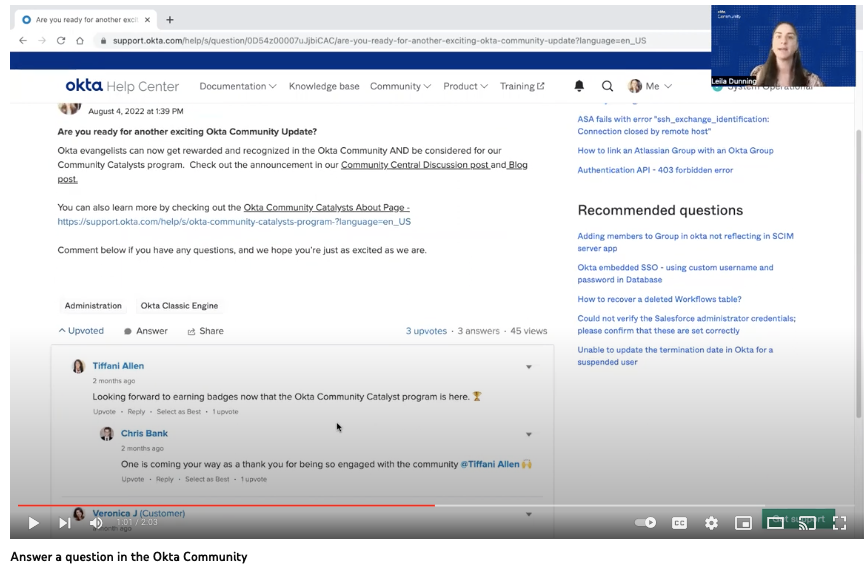The width and height of the screenshot is (864, 568).
Task: Open Tiffani Allen's profile
Action: tap(118, 366)
